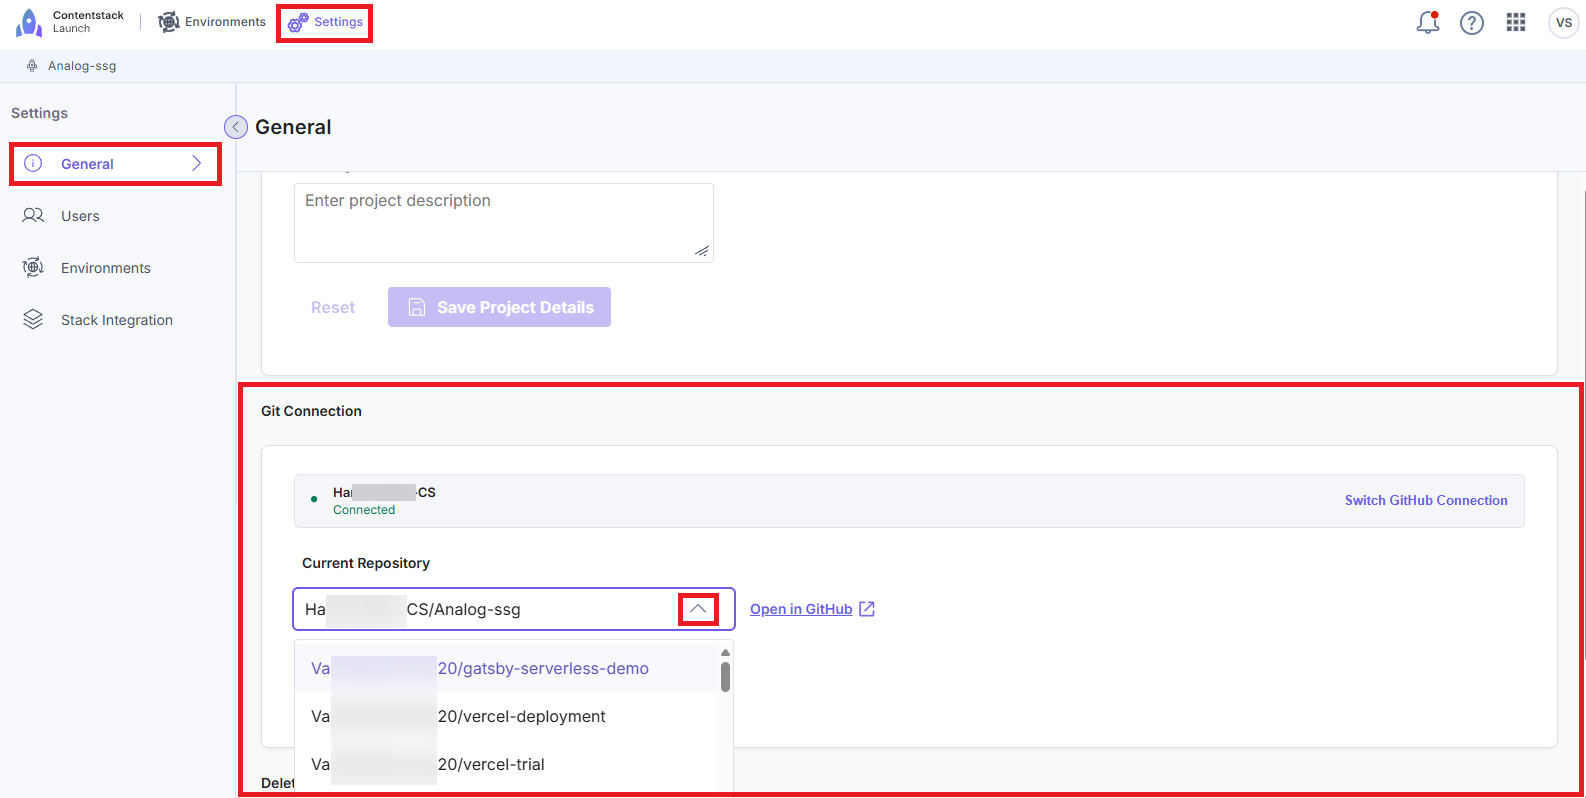1586x798 pixels.
Task: Click the chevron beside General
Action: pos(197,163)
